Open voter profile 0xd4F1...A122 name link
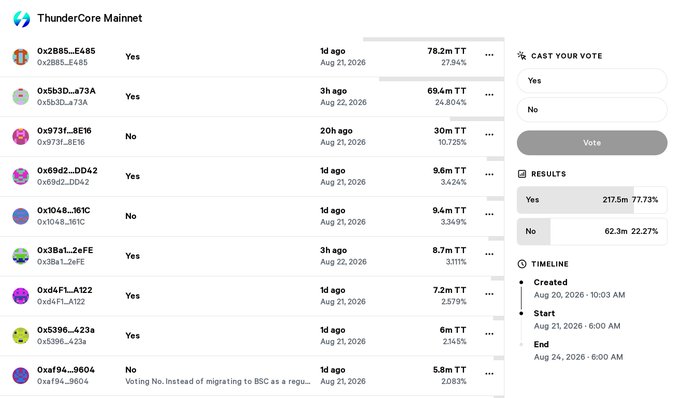This screenshot has width=680, height=398. click(65, 290)
